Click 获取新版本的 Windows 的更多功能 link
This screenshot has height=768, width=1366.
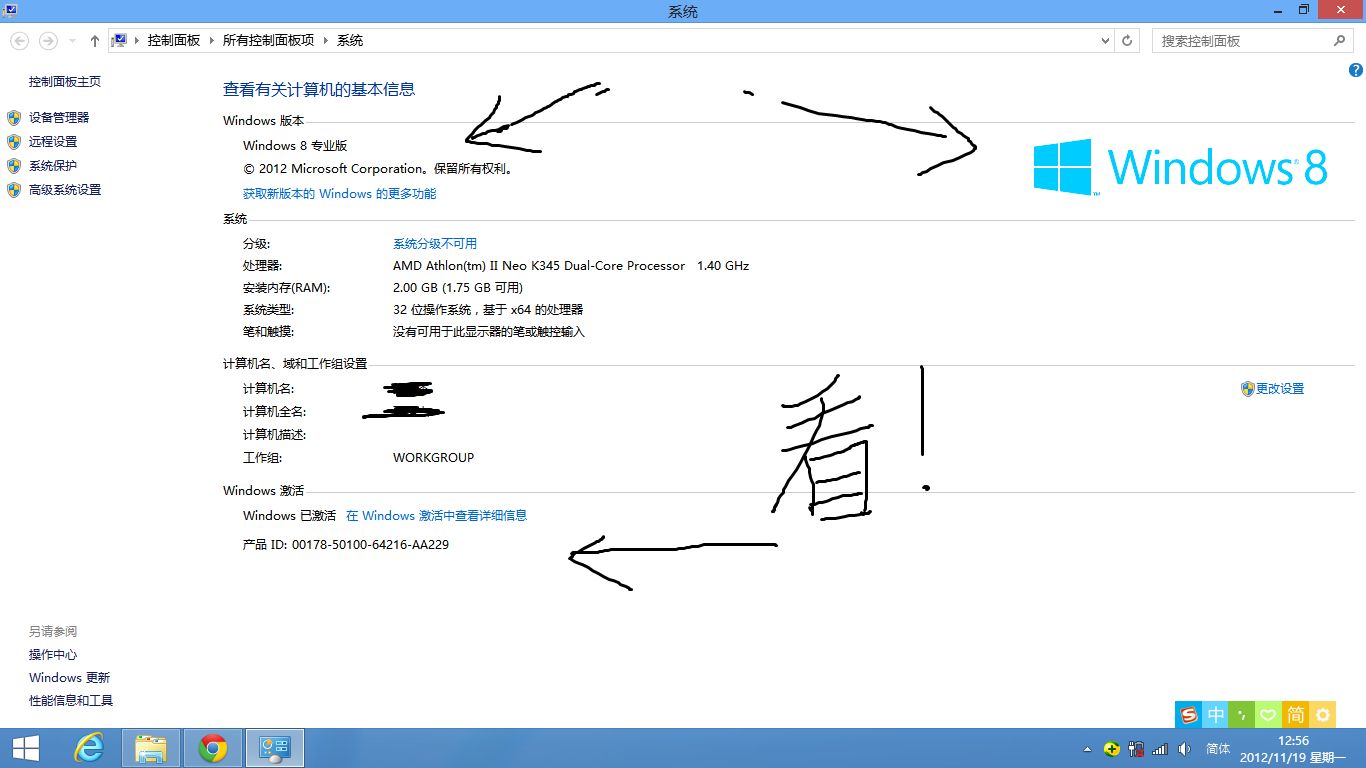(340, 194)
